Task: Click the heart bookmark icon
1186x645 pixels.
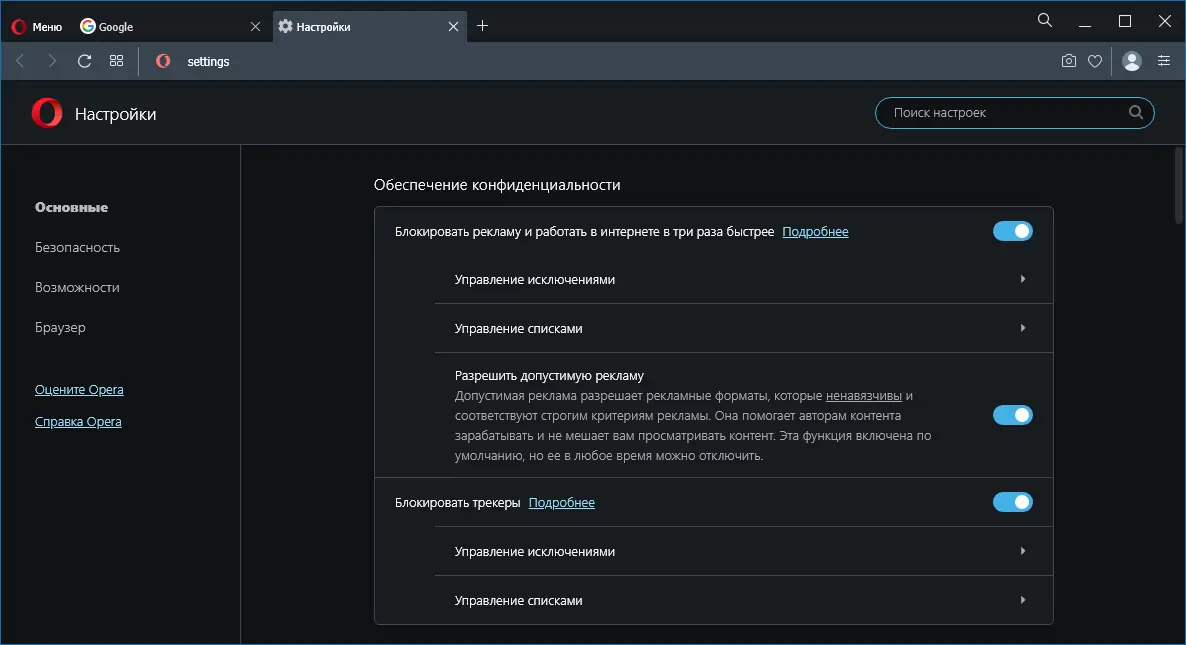Action: tap(1095, 61)
